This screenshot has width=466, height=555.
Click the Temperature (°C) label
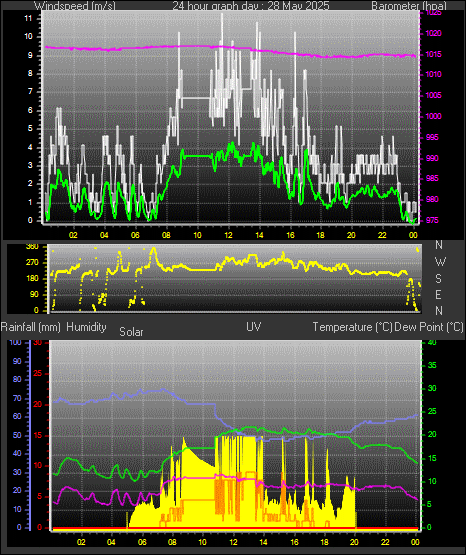tap(352, 327)
